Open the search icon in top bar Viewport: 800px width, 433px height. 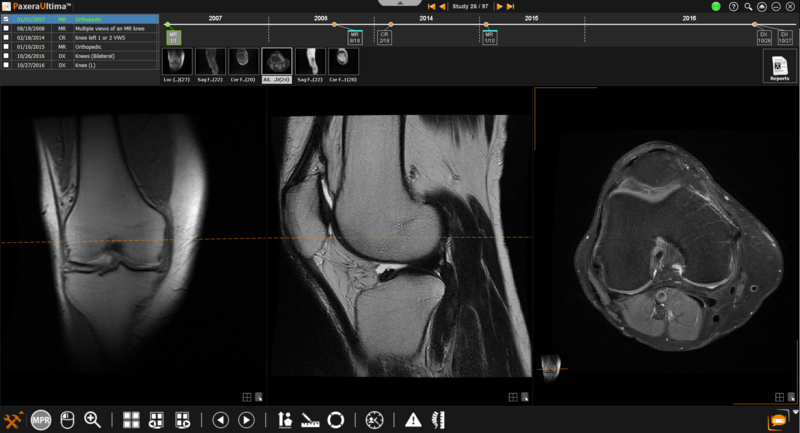pyautogui.click(x=748, y=6)
